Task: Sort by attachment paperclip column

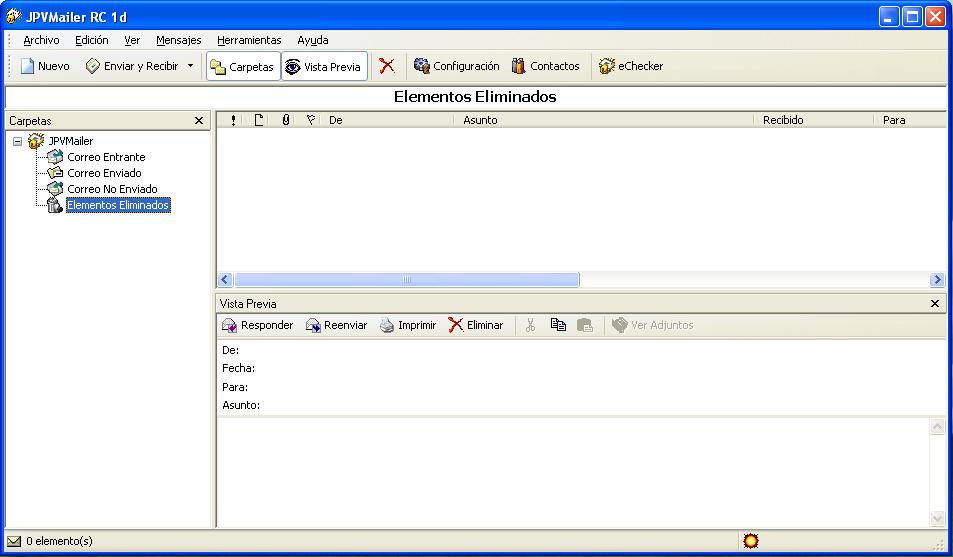Action: pos(285,120)
